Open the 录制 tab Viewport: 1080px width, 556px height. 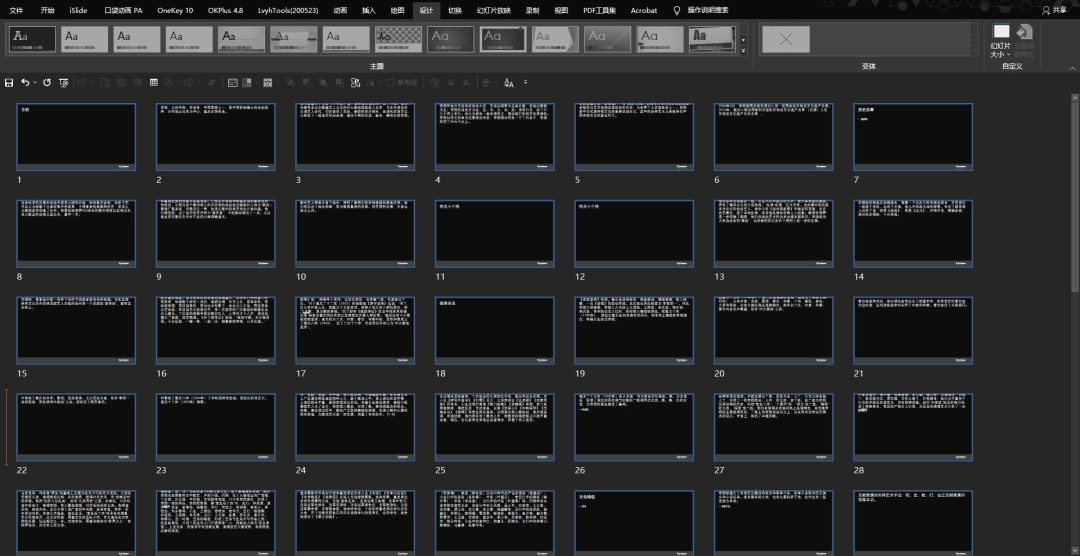pos(532,10)
